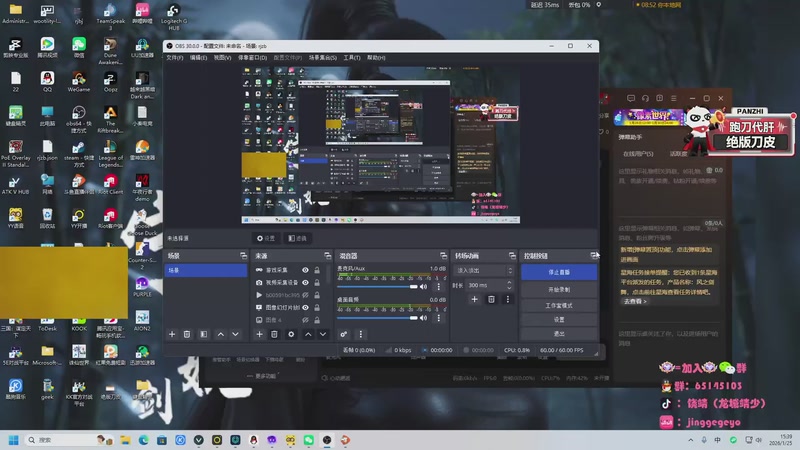Remove selected scene with trash icon
The height and width of the screenshot is (450, 800).
[187, 334]
